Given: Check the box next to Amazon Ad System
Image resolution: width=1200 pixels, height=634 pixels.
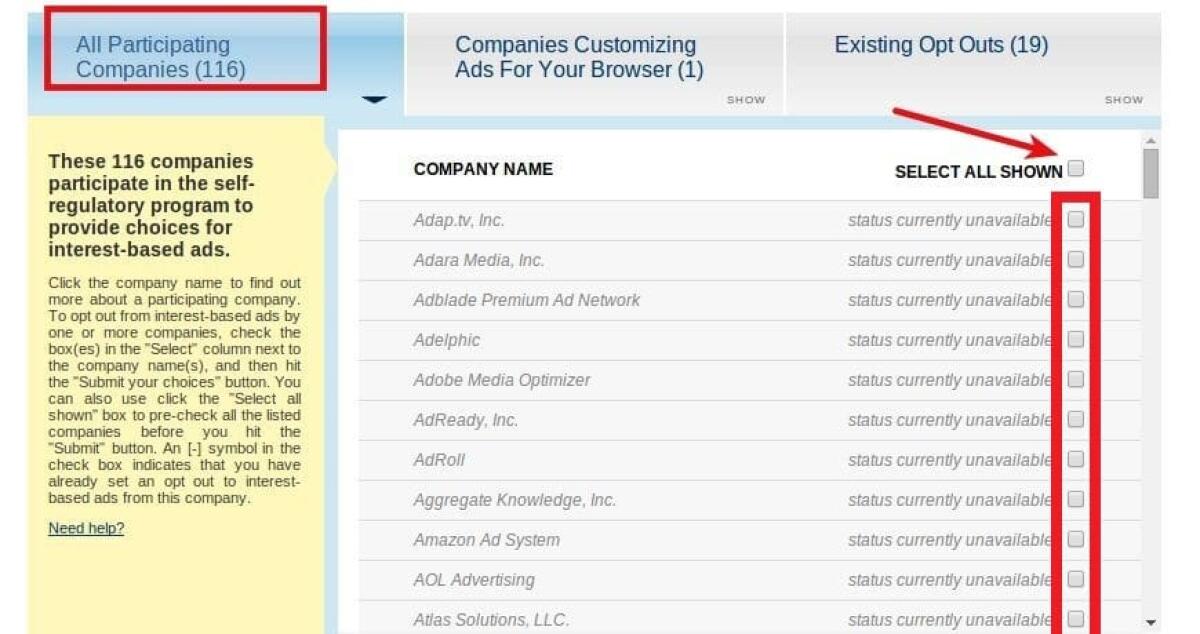Looking at the screenshot, I should pyautogui.click(x=1075, y=539).
